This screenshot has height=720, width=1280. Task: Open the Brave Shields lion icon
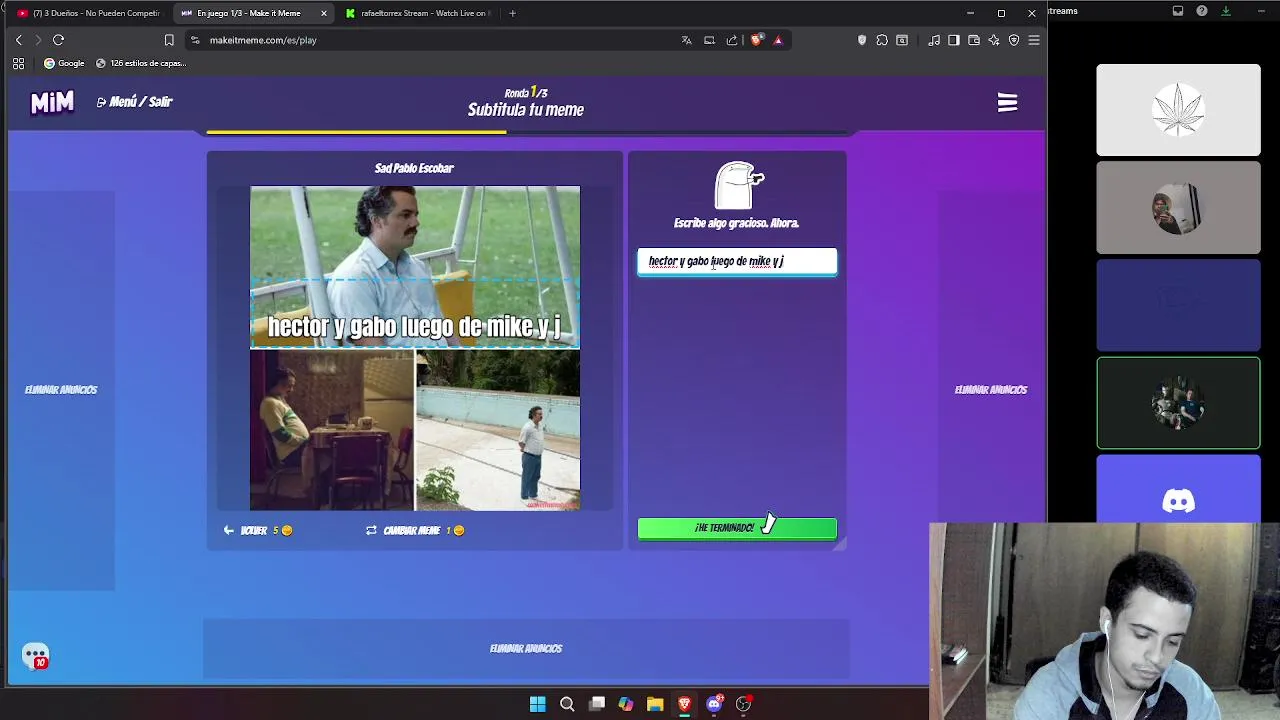(756, 40)
